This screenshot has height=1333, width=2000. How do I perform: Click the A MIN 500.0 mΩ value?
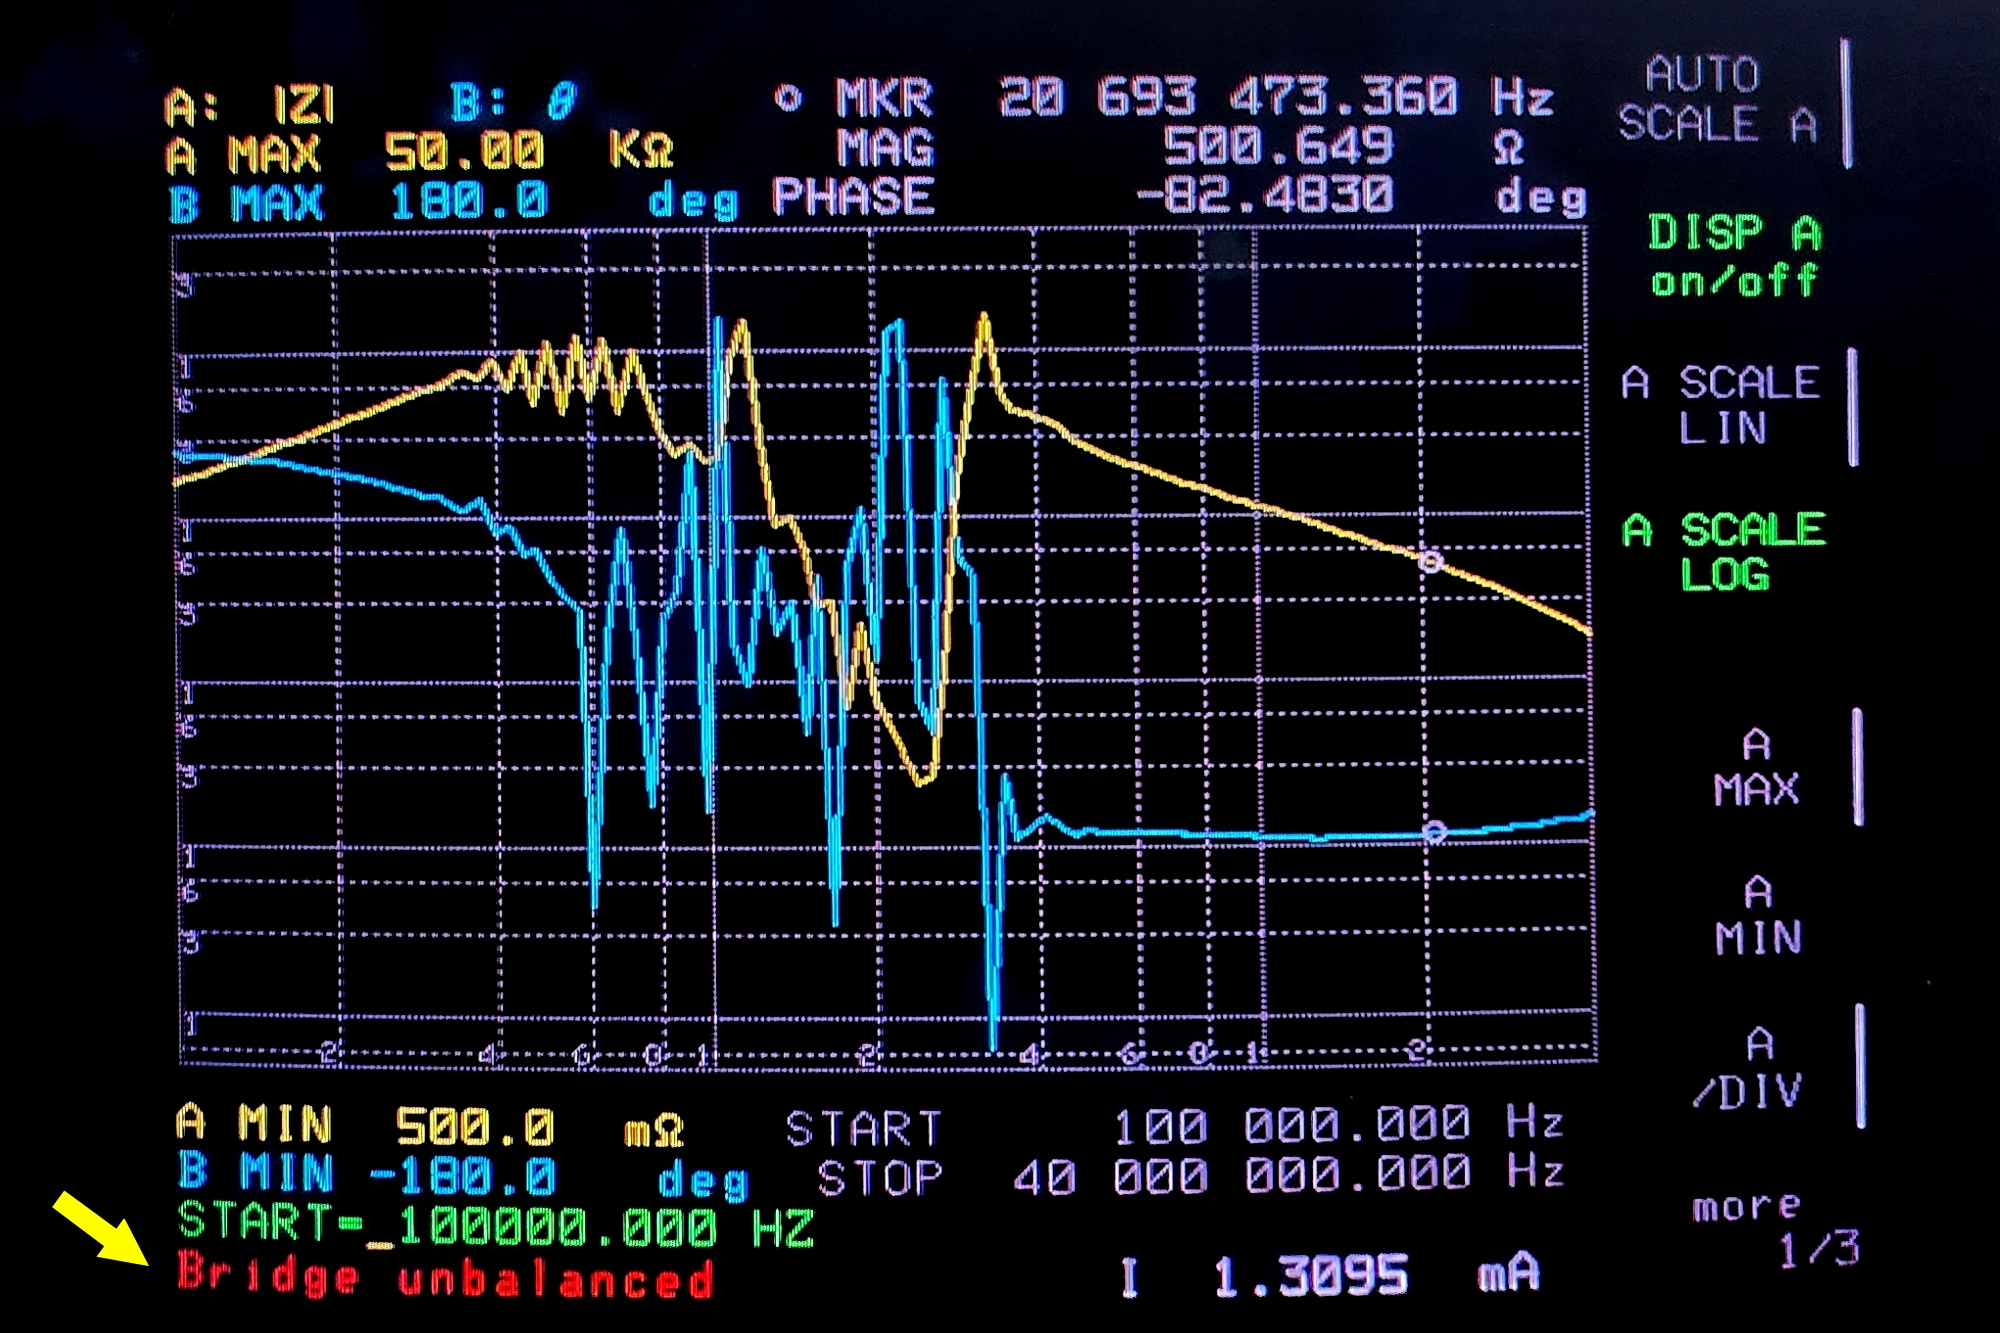[x=475, y=1128]
